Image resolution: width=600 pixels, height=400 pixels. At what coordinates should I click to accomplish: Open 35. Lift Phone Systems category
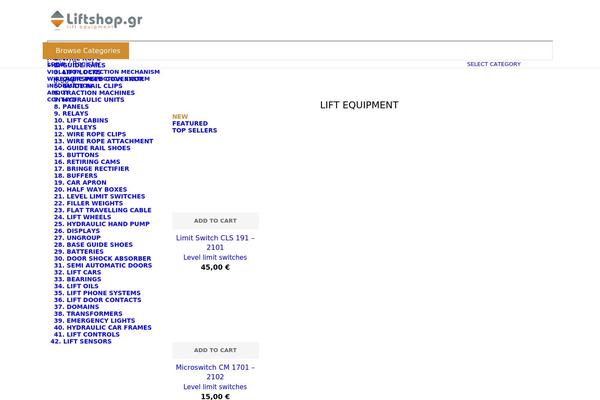click(97, 293)
